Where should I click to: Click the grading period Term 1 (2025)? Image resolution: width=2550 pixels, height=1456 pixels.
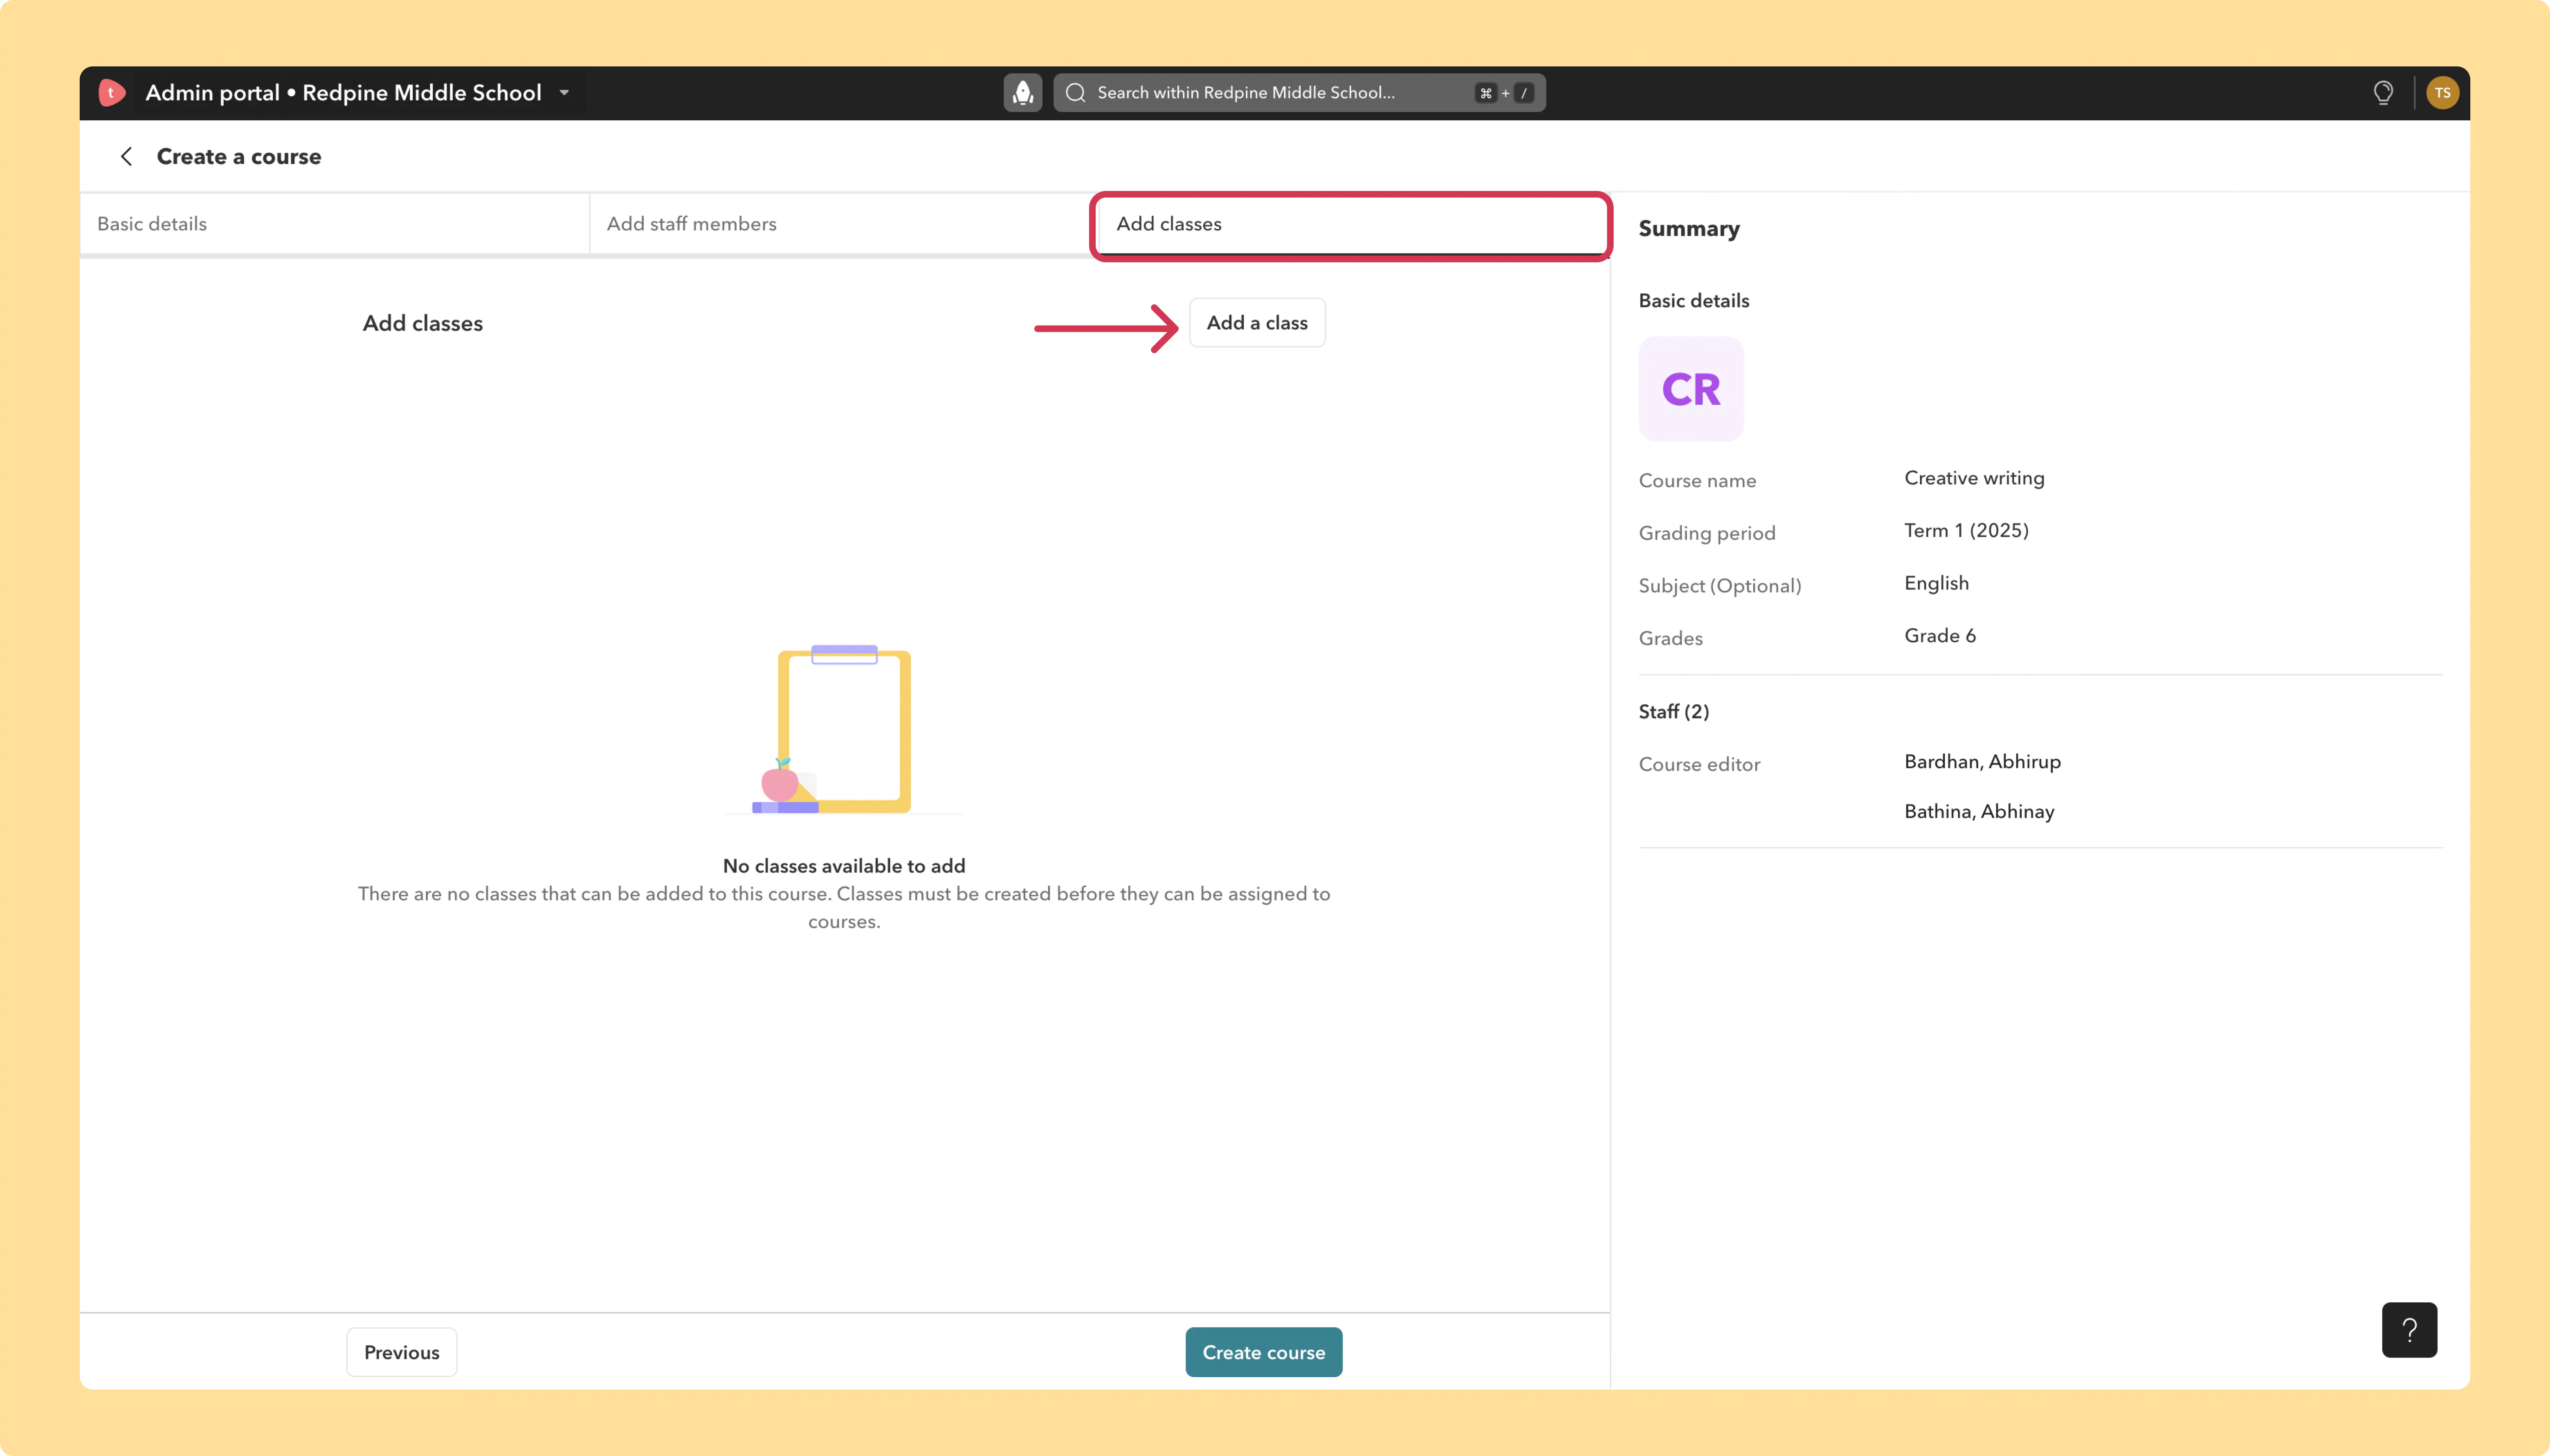tap(1966, 531)
